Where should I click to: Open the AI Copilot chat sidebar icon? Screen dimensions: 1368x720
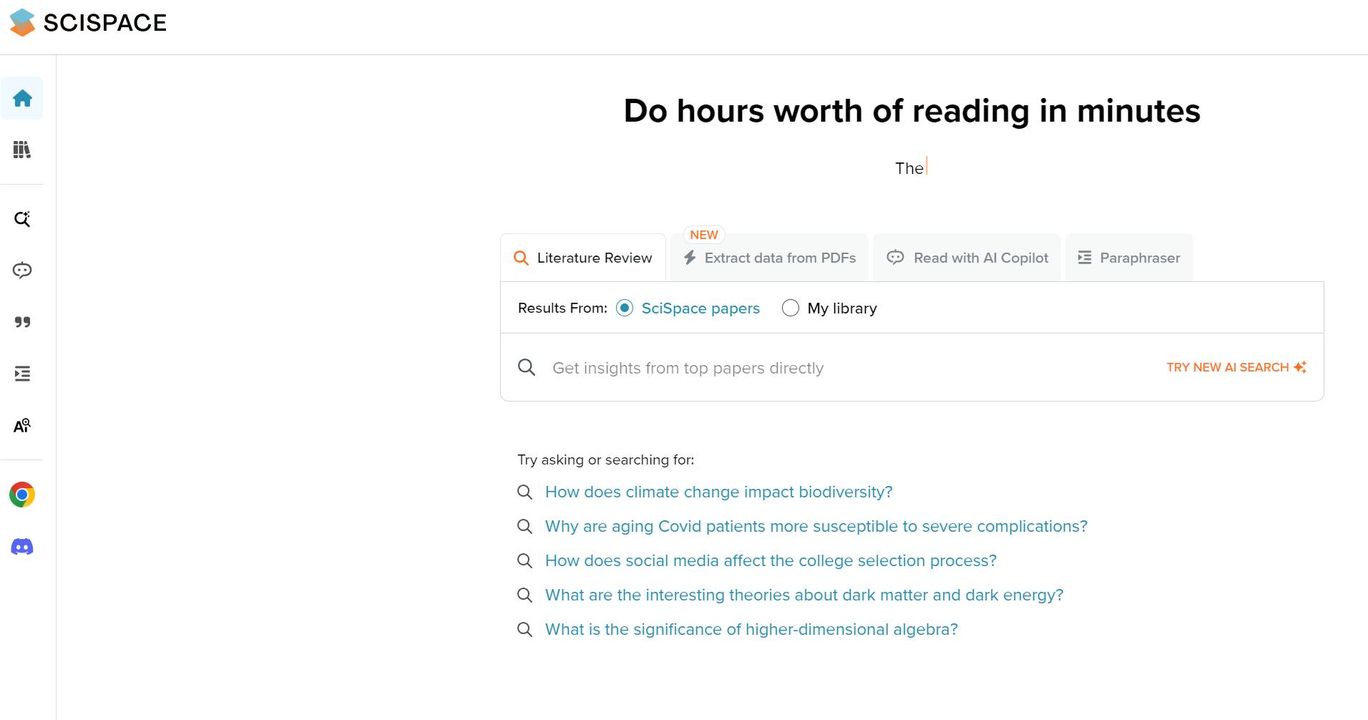(x=22, y=270)
